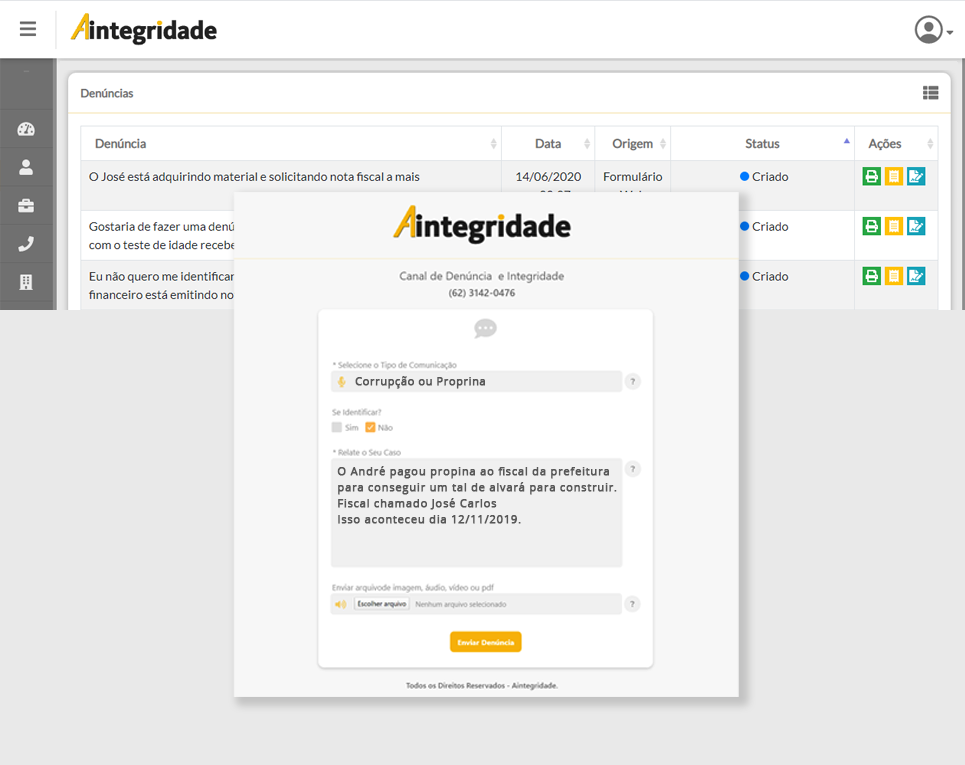Select the building sidebar icon
This screenshot has height=765, width=965.
click(26, 282)
